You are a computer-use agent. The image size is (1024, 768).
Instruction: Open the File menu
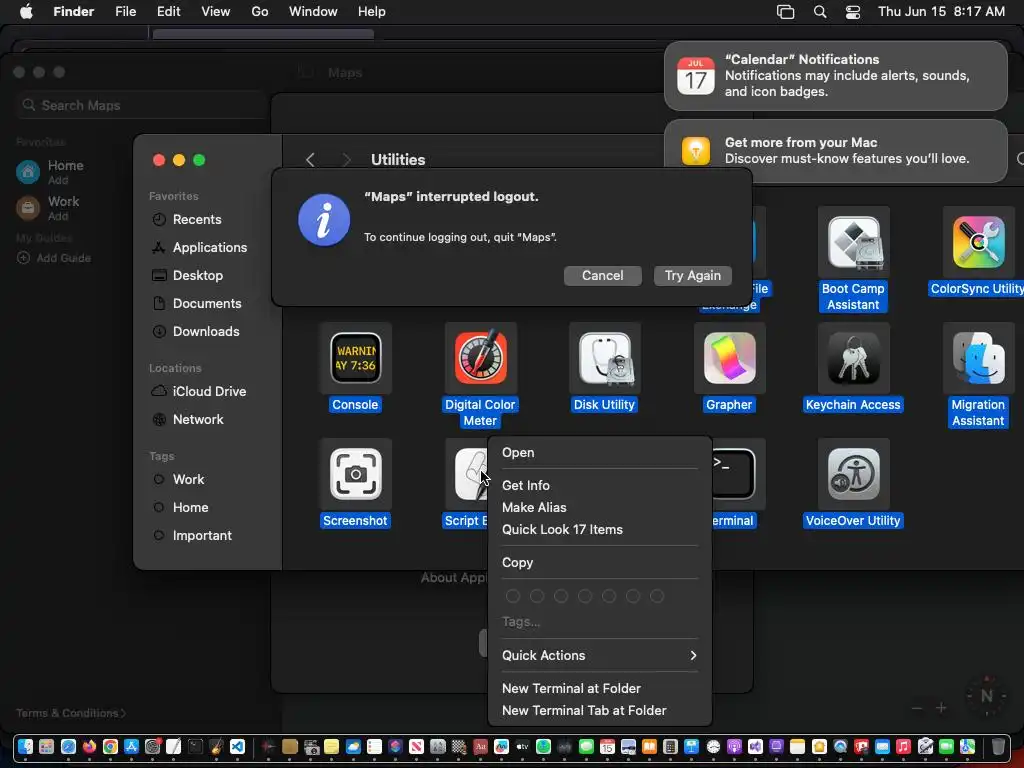coord(125,12)
